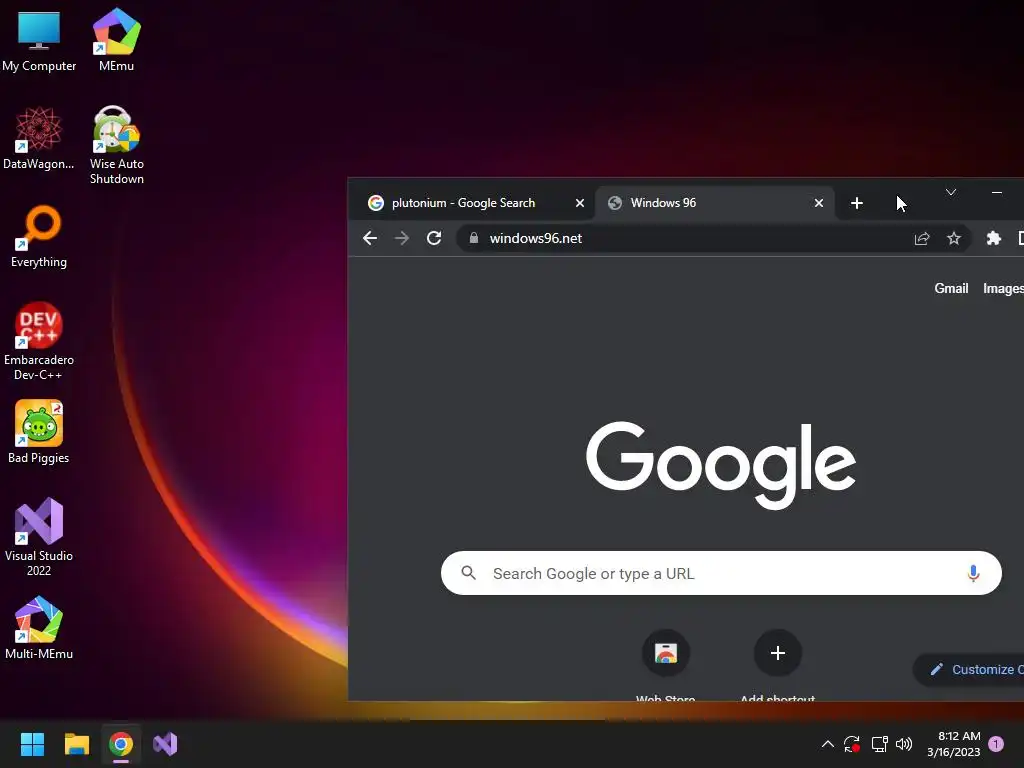Click the Add shortcut plus tile

point(777,665)
